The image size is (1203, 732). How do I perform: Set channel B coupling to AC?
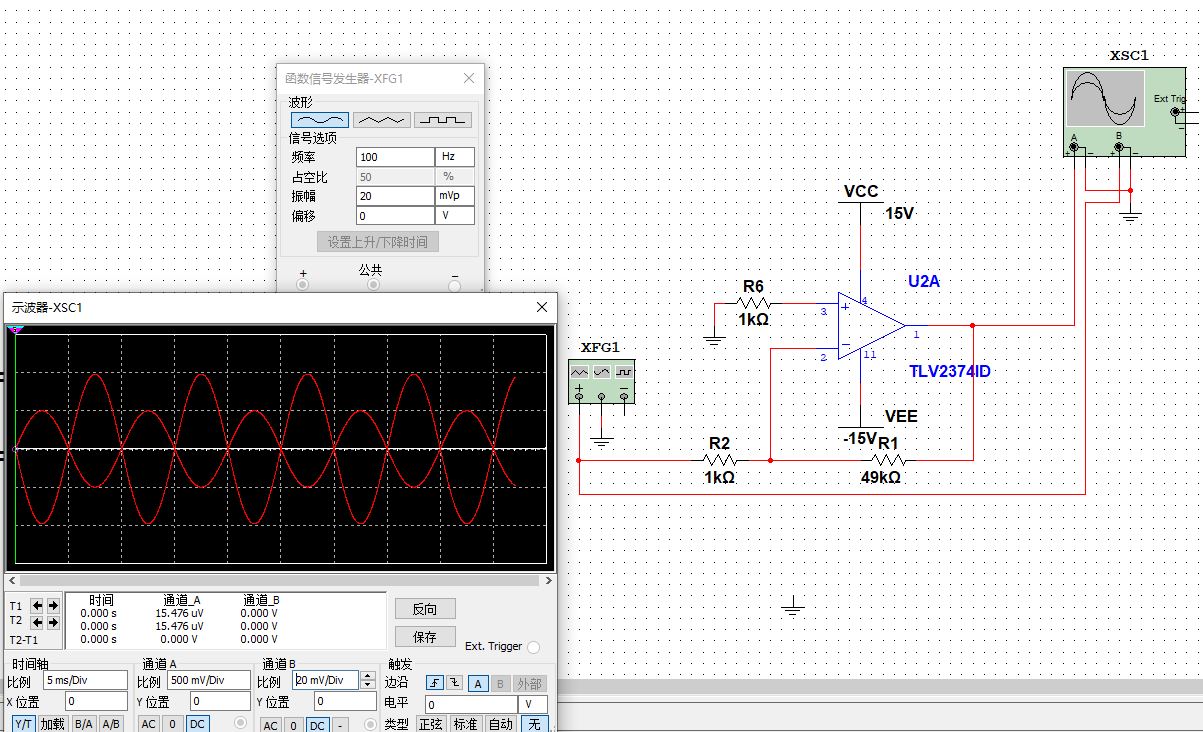[270, 726]
